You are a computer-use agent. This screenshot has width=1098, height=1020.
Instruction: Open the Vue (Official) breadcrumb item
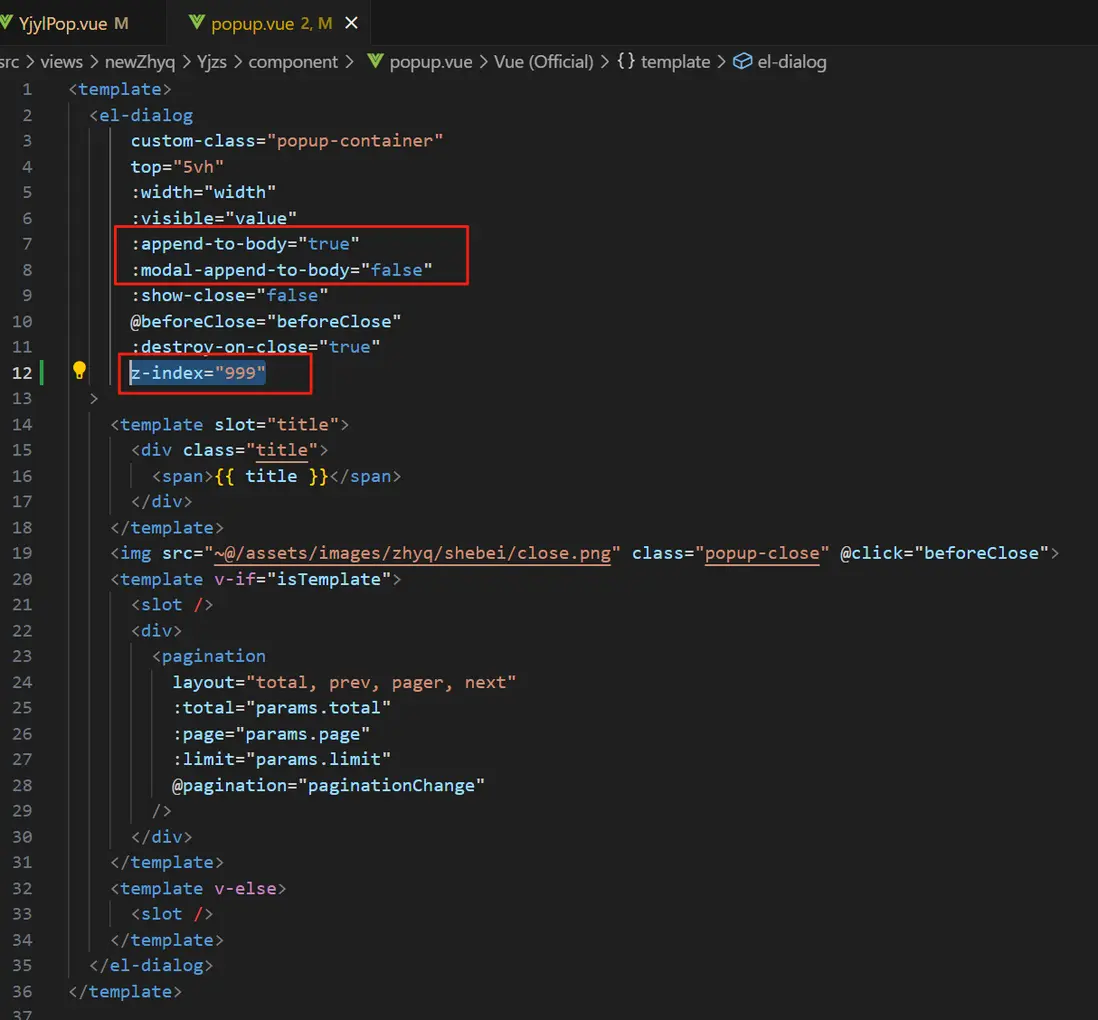(x=543, y=62)
